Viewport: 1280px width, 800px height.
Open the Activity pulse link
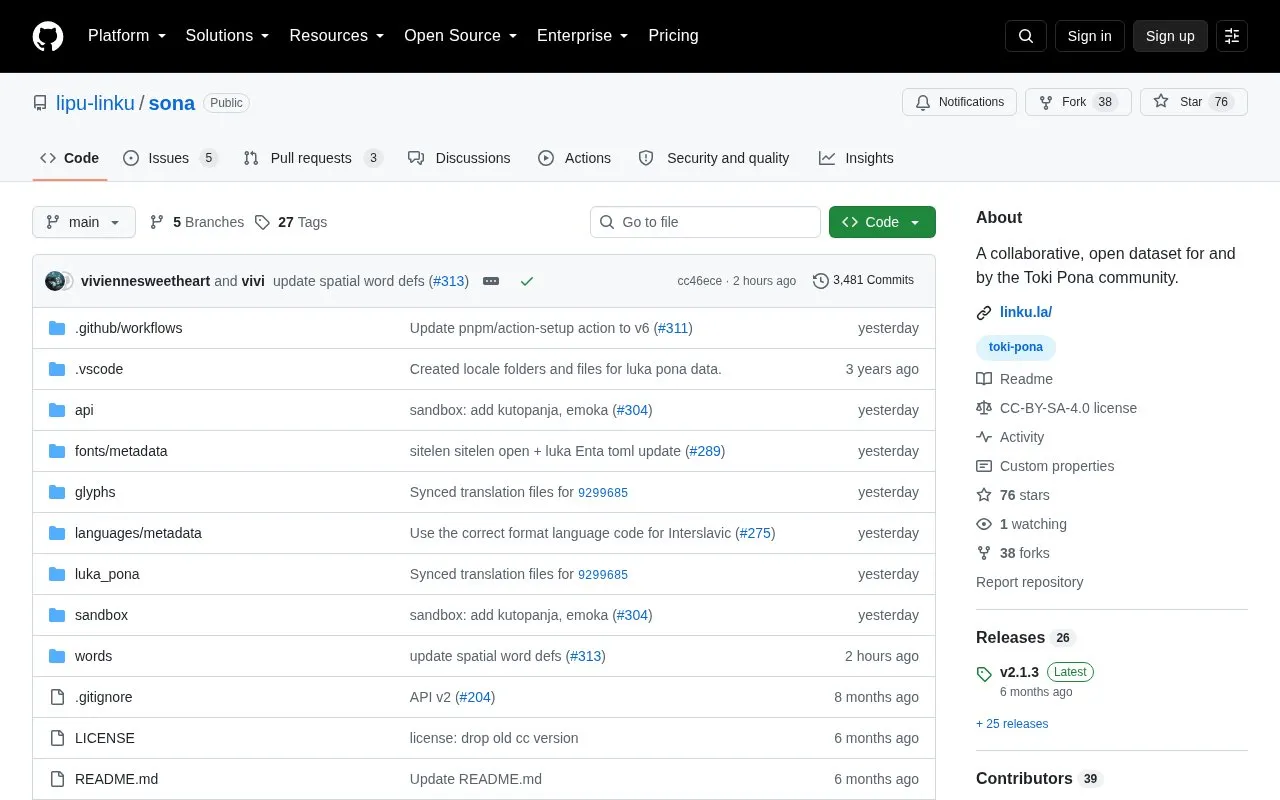tap(1010, 437)
